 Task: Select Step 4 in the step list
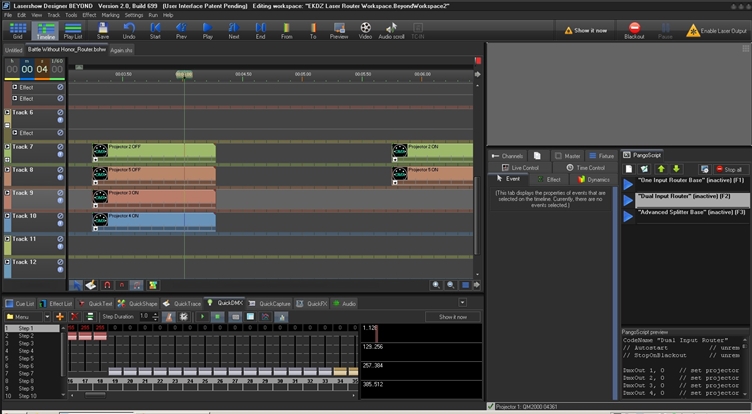pyautogui.click(x=25, y=351)
